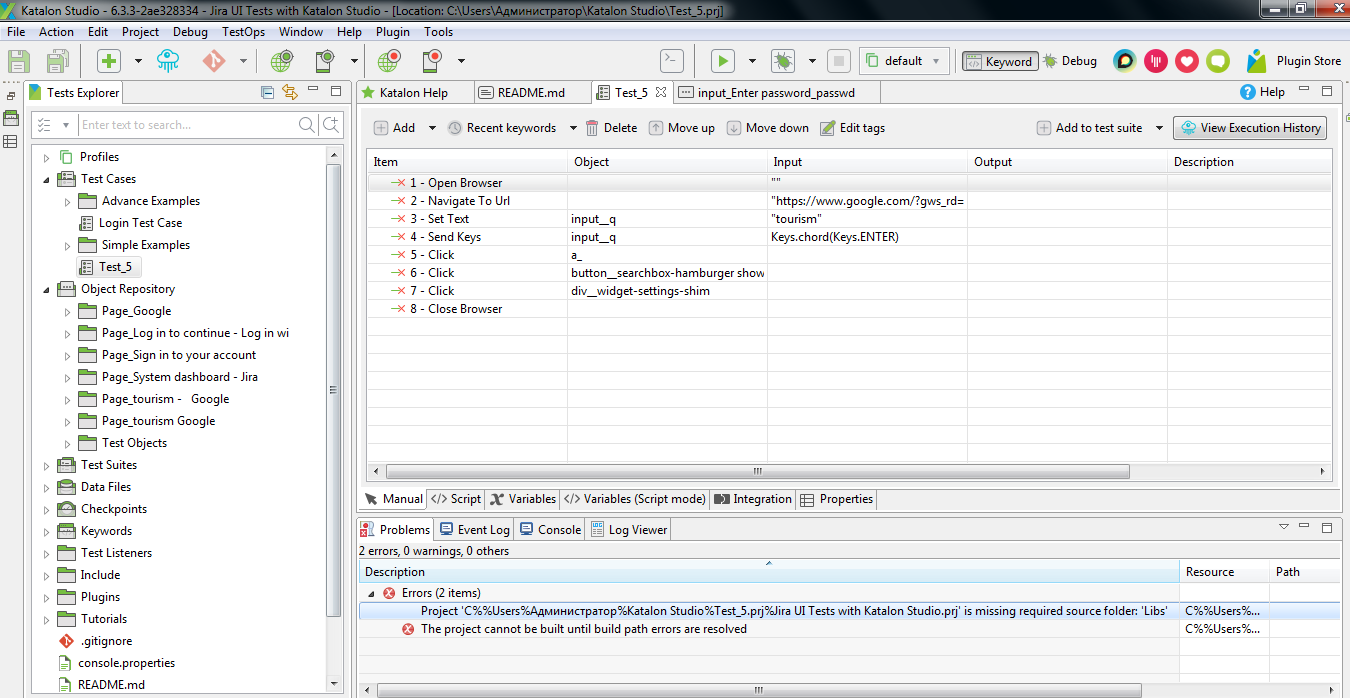The image size is (1350, 698).
Task: Click Add to test suite button
Action: [1089, 128]
